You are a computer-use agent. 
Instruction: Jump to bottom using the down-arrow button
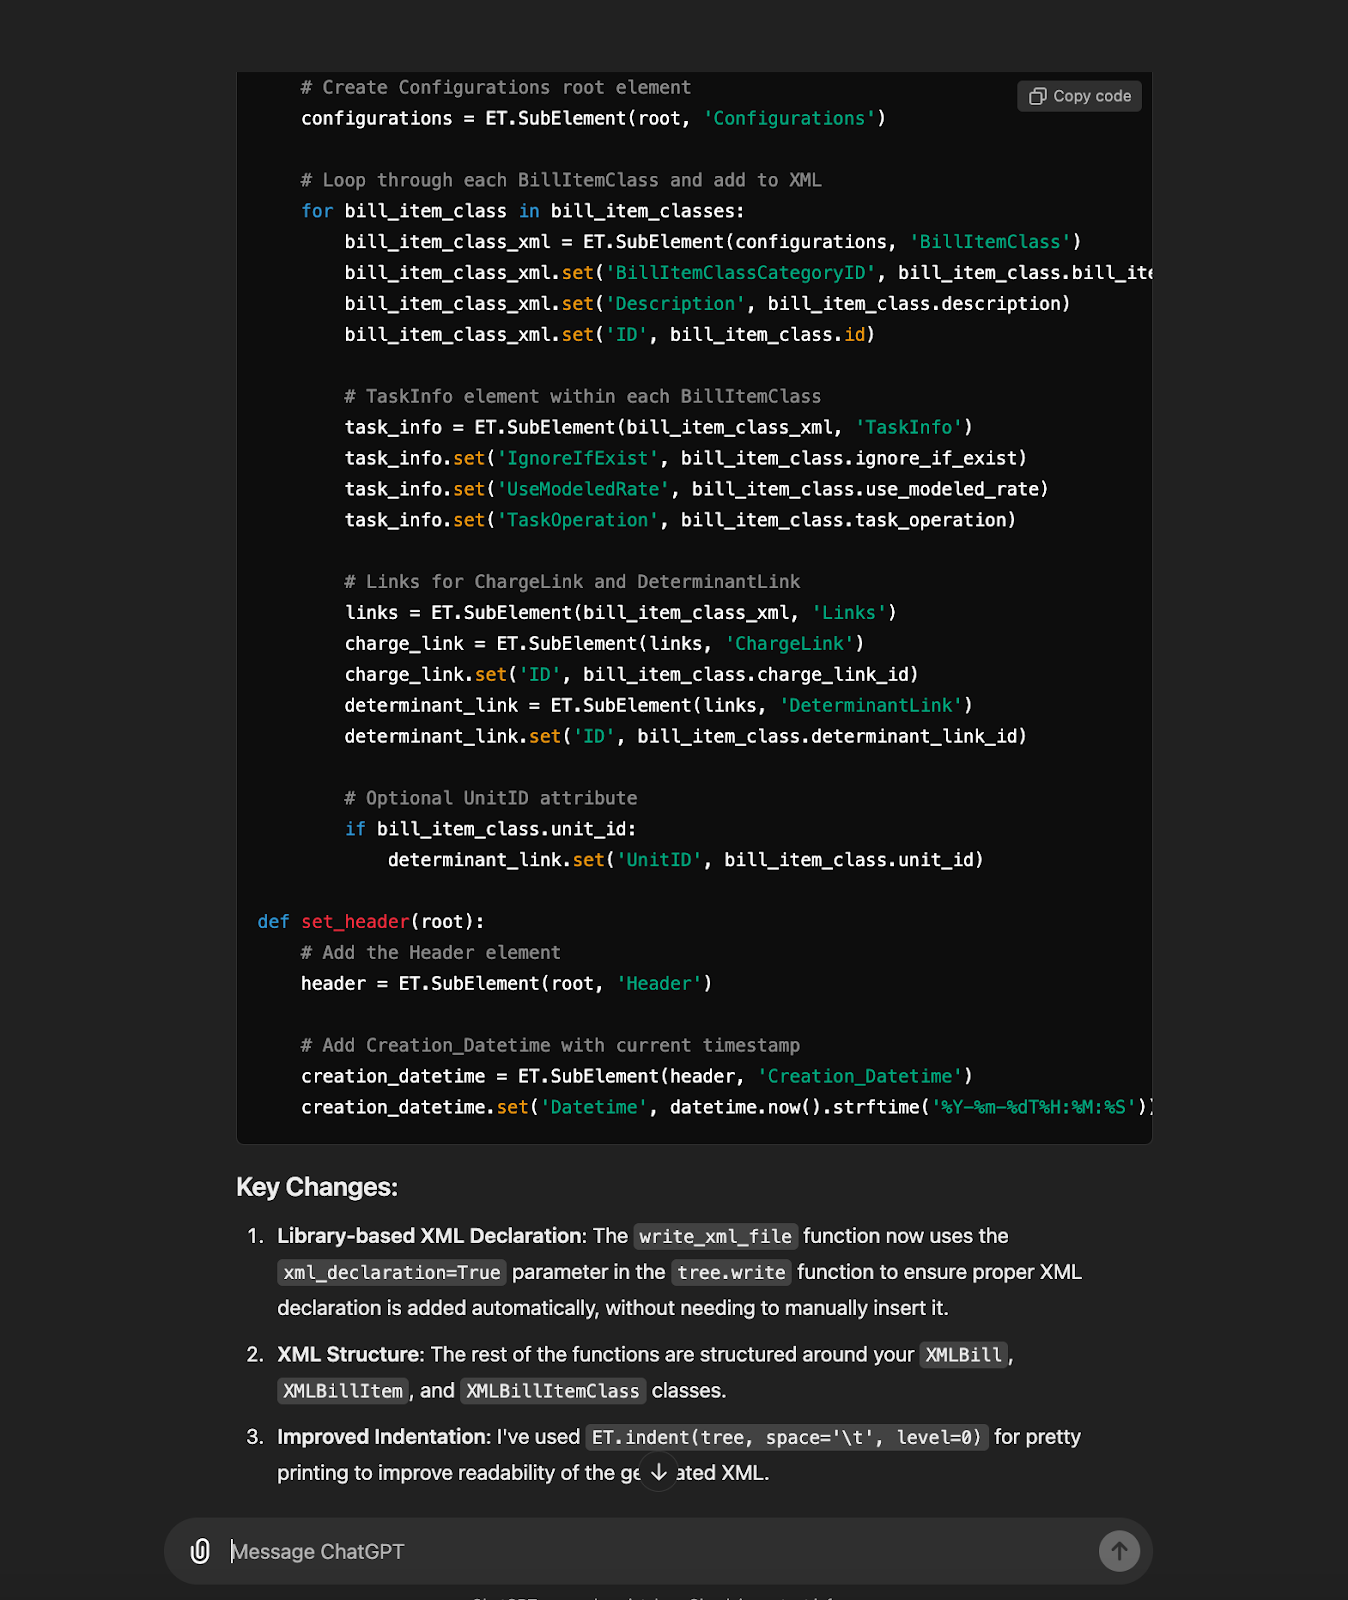(x=658, y=1472)
